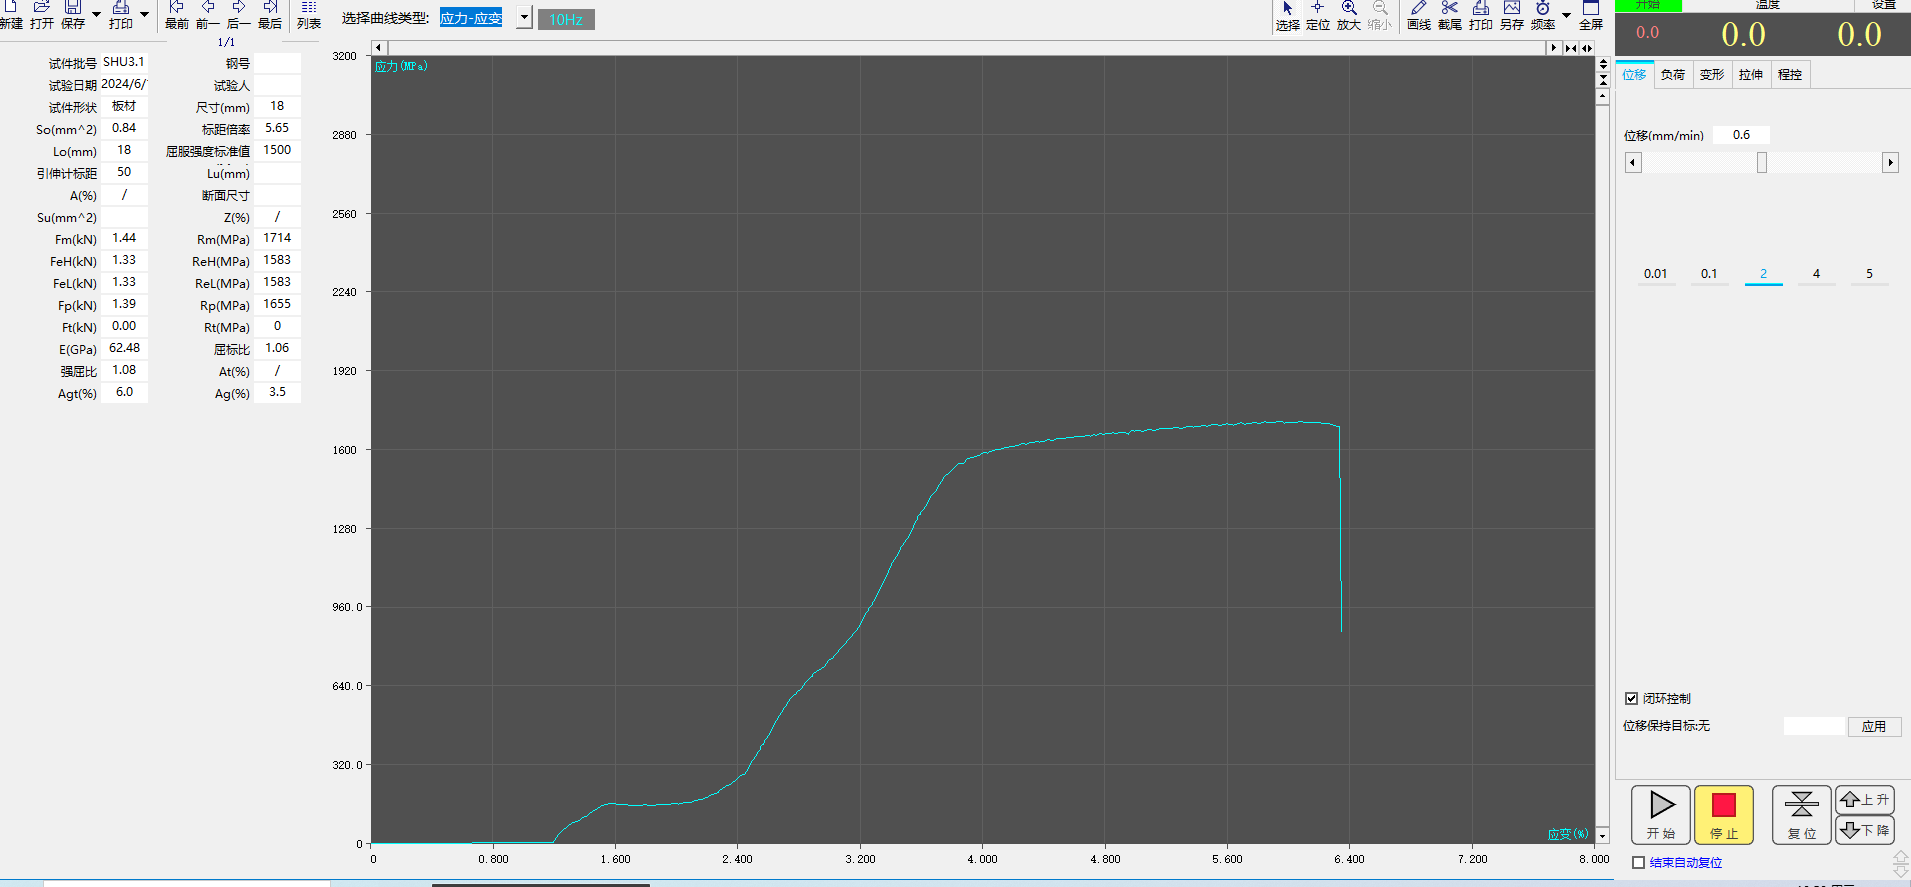The height and width of the screenshot is (887, 1911).
Task: Open the 列表 (list) view
Action: pyautogui.click(x=309, y=13)
